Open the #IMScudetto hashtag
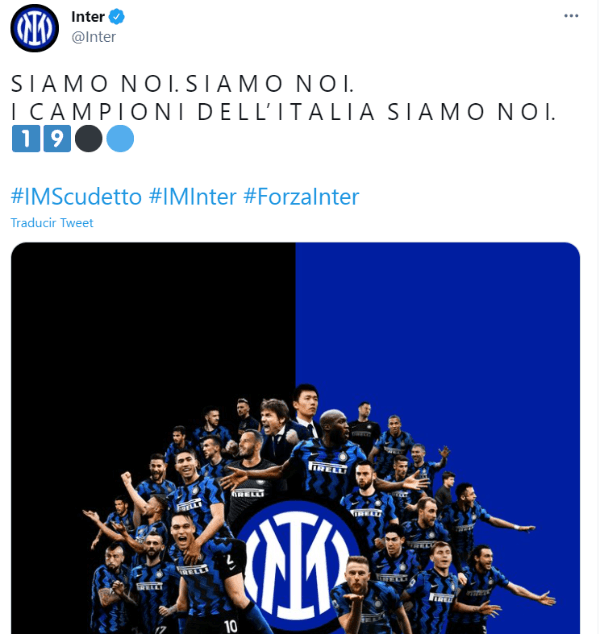Image resolution: width=600 pixels, height=634 pixels. pyautogui.click(x=76, y=196)
